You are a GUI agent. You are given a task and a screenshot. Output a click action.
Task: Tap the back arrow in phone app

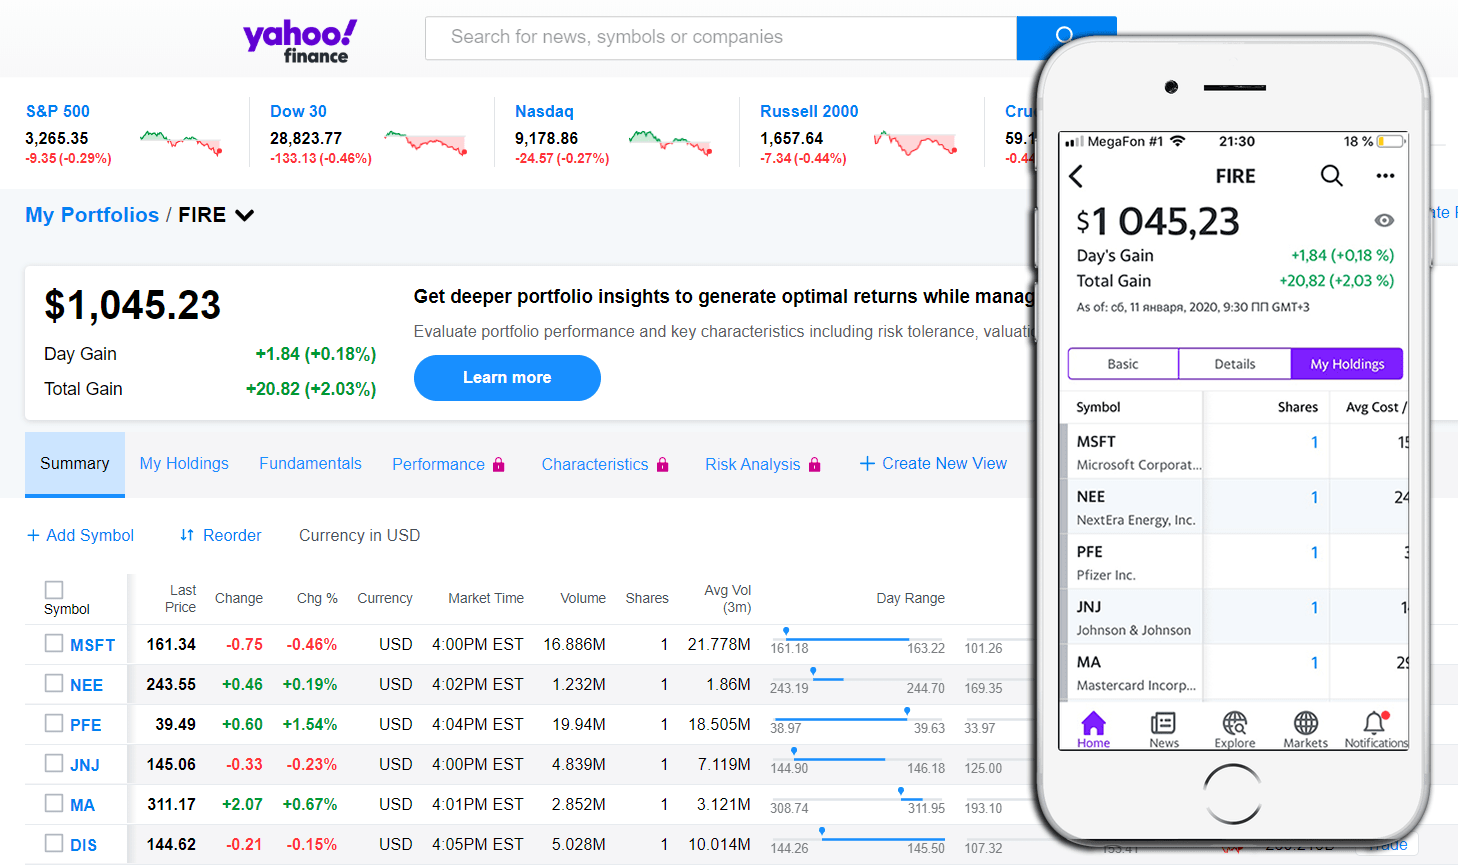pos(1077,177)
